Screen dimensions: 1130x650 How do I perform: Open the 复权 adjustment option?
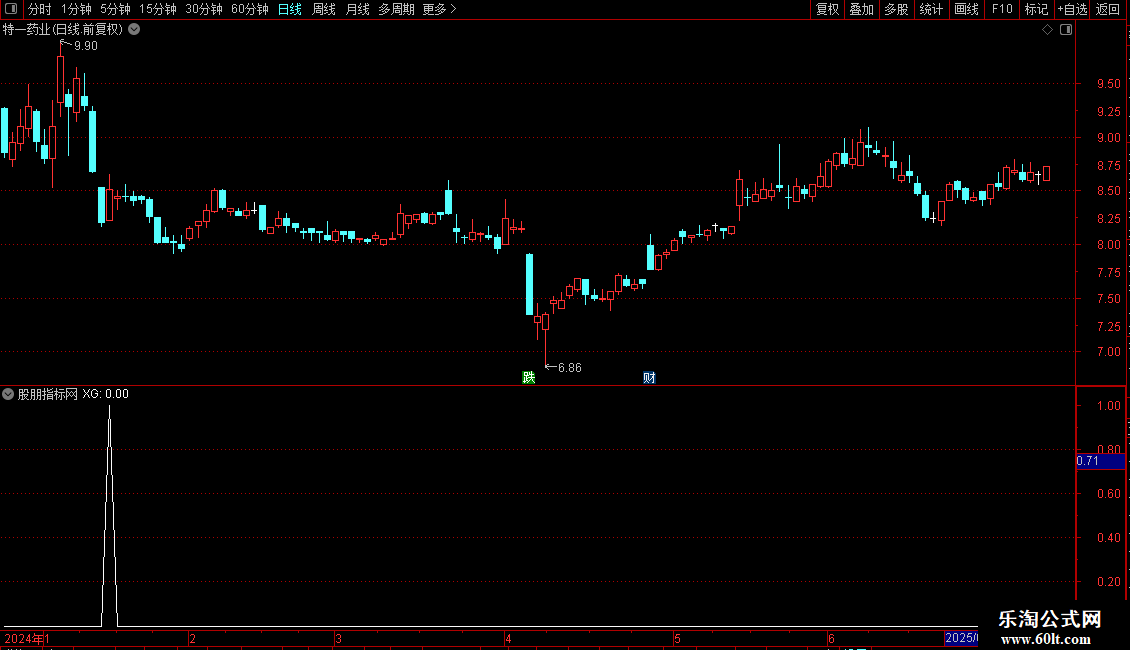click(x=827, y=9)
